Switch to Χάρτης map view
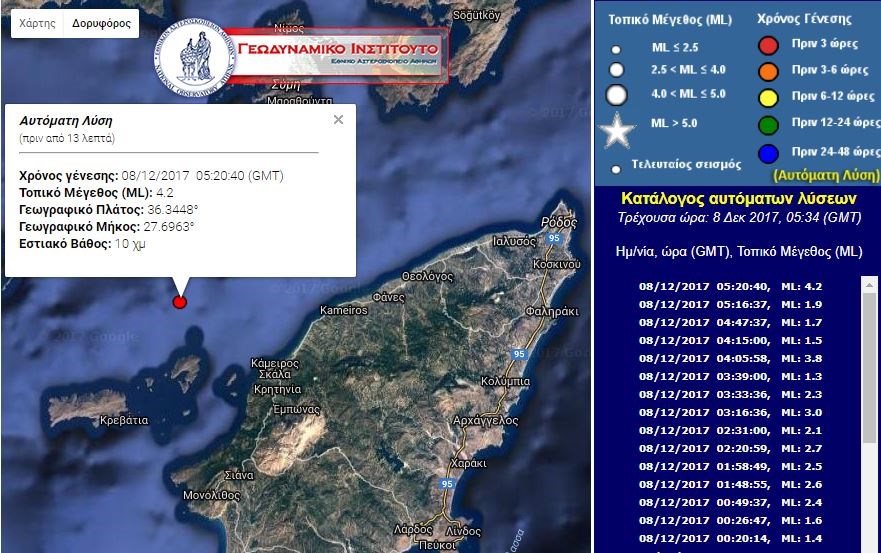The image size is (881, 553). [x=38, y=23]
